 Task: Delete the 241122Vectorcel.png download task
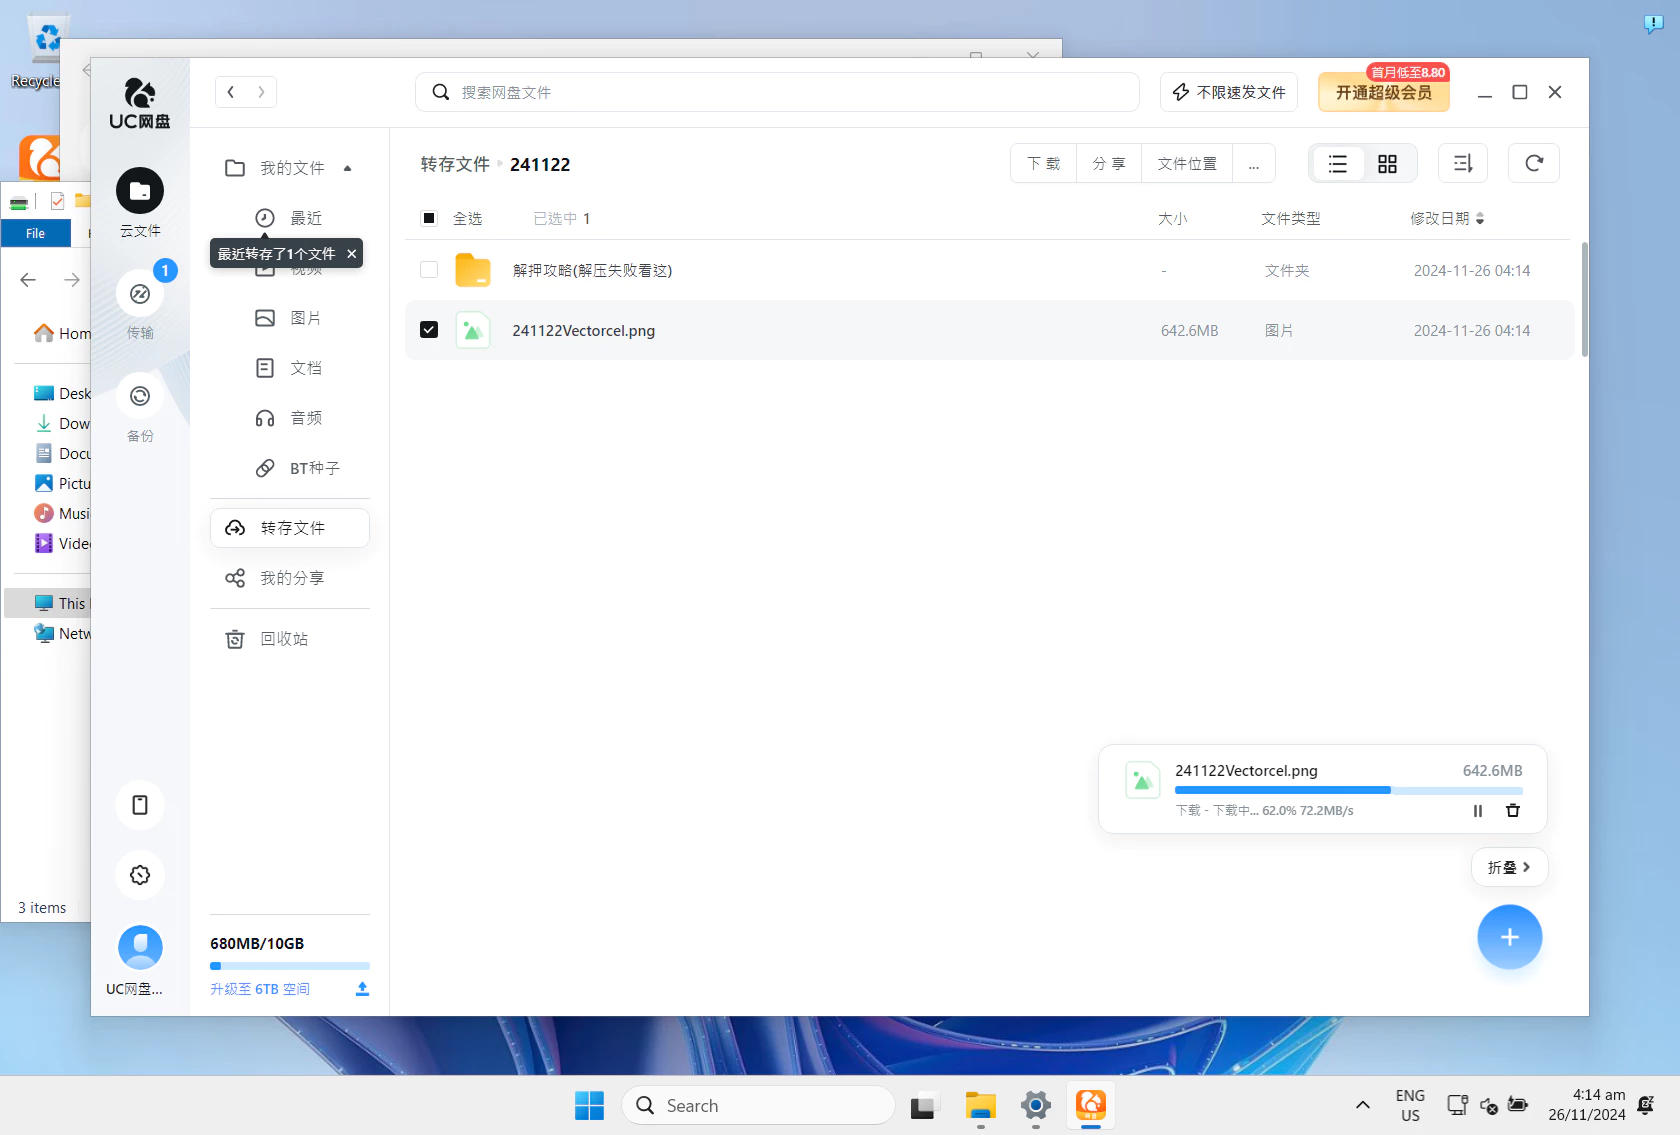(1513, 811)
